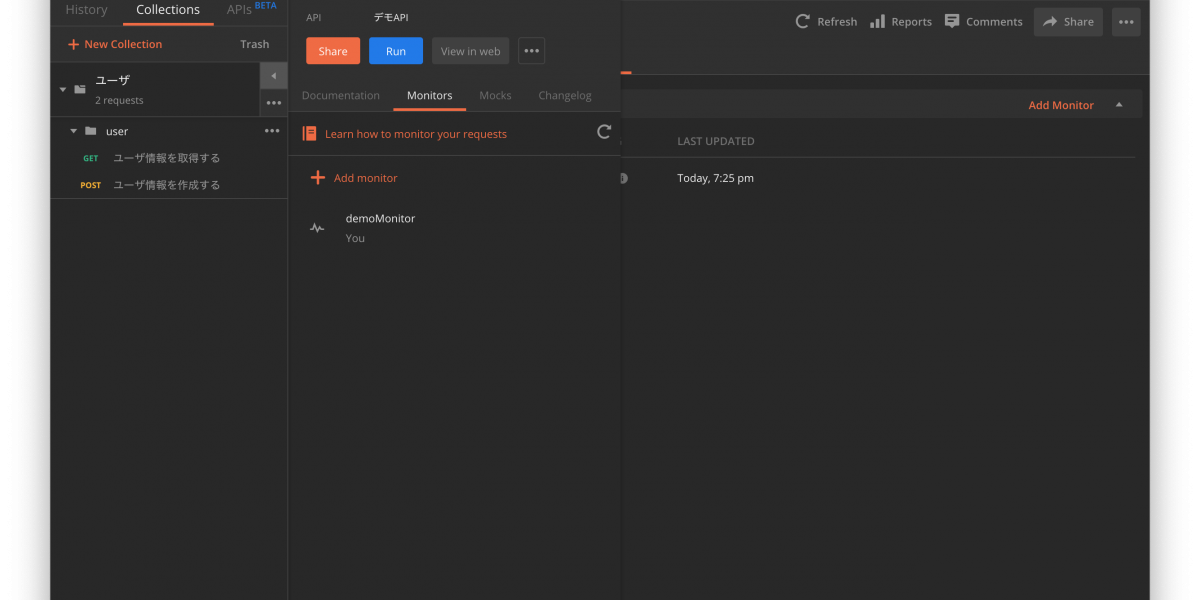
Task: Click the blue Run button
Action: (396, 51)
